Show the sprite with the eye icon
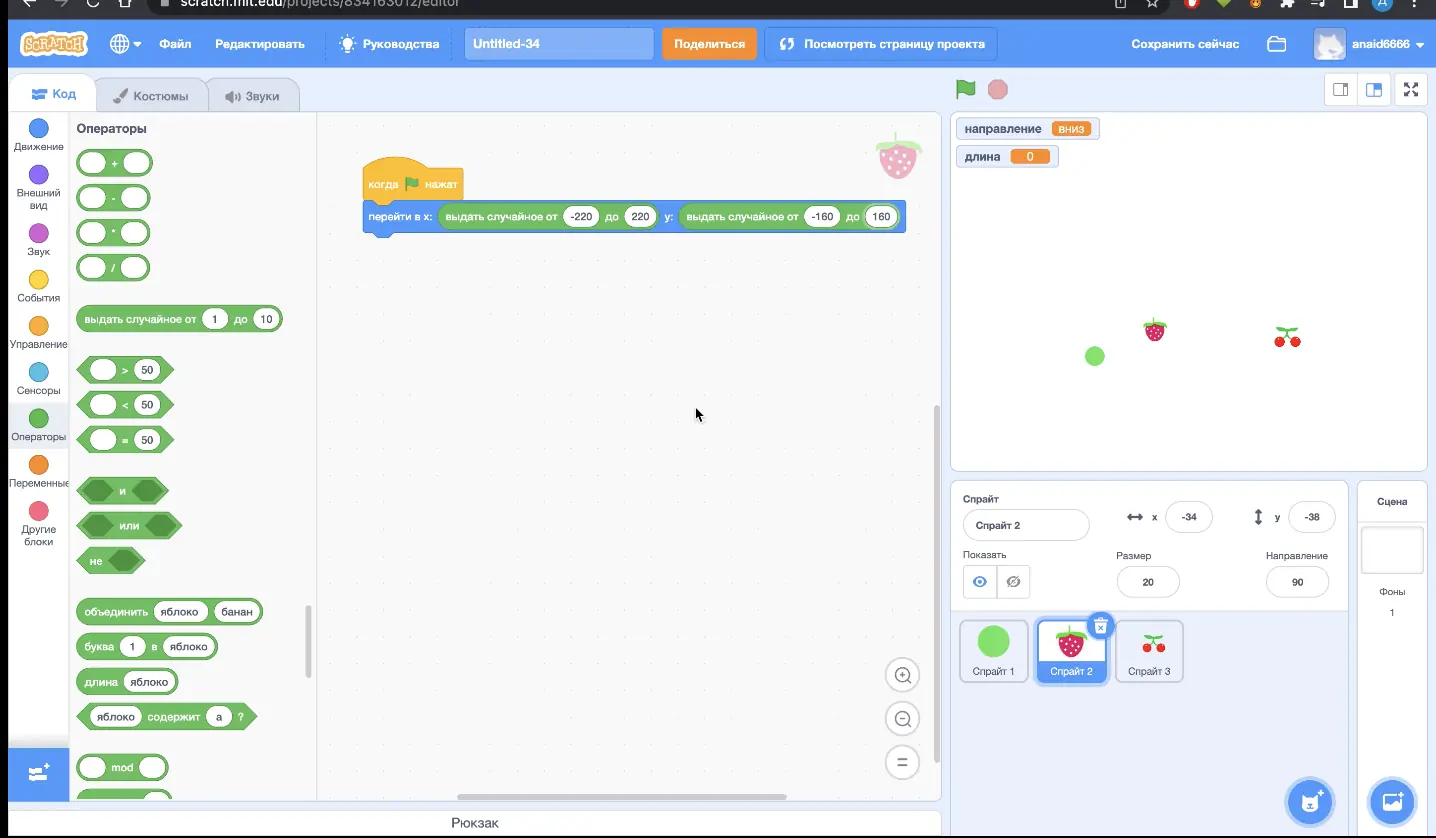Screen dimensions: 1436x838 tap(980, 581)
